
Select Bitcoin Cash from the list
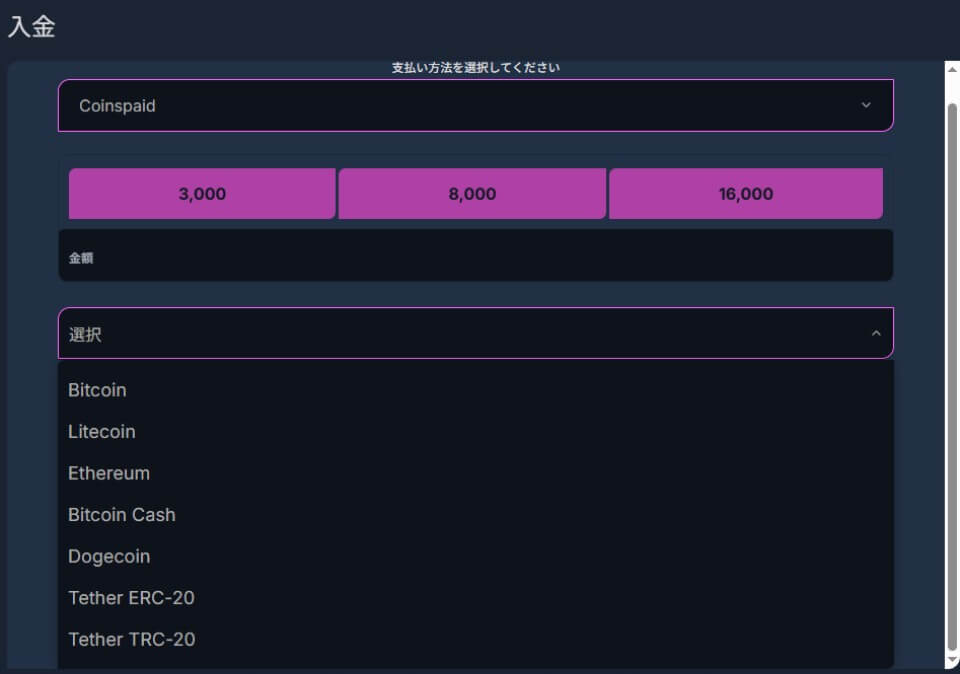tap(476, 515)
